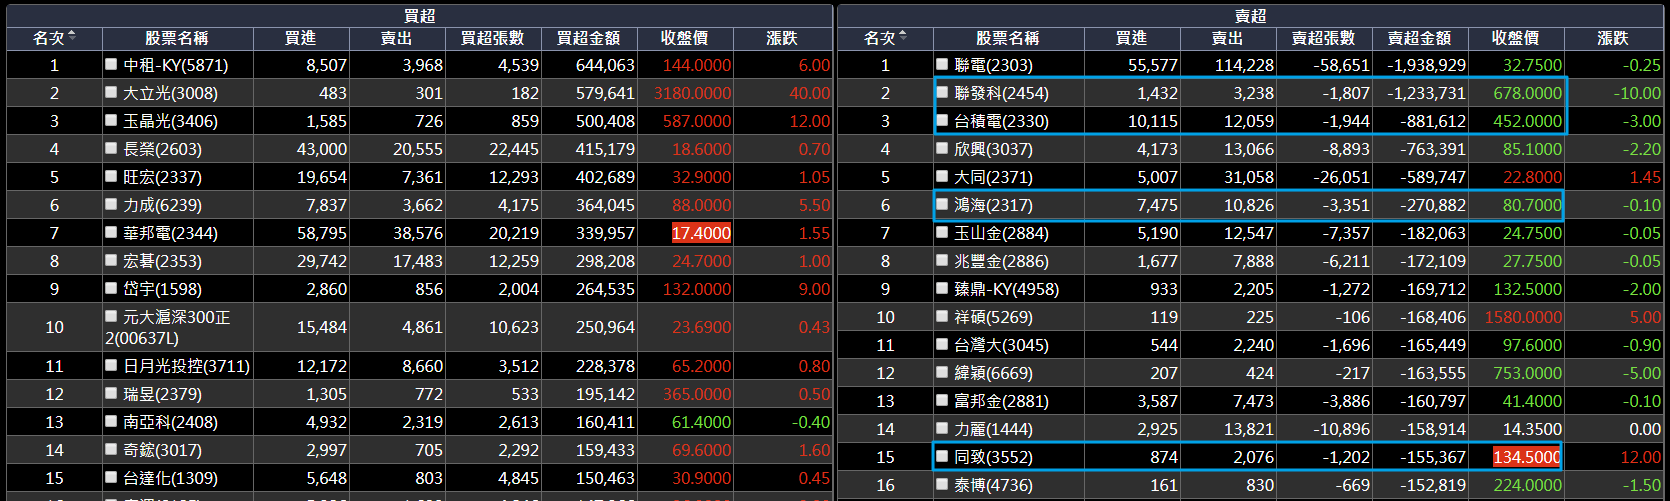Screen dimensions: 1670x501
Task: Sort by the 買超張數 column header
Action: (493, 38)
